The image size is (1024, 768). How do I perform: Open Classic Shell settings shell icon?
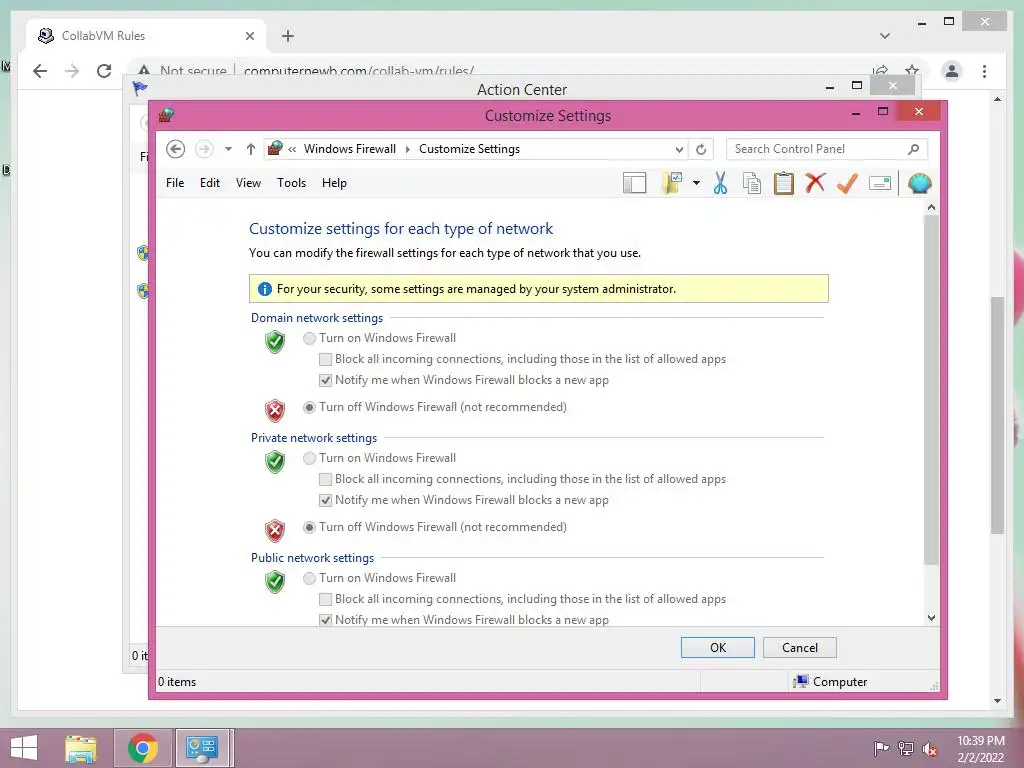point(919,184)
